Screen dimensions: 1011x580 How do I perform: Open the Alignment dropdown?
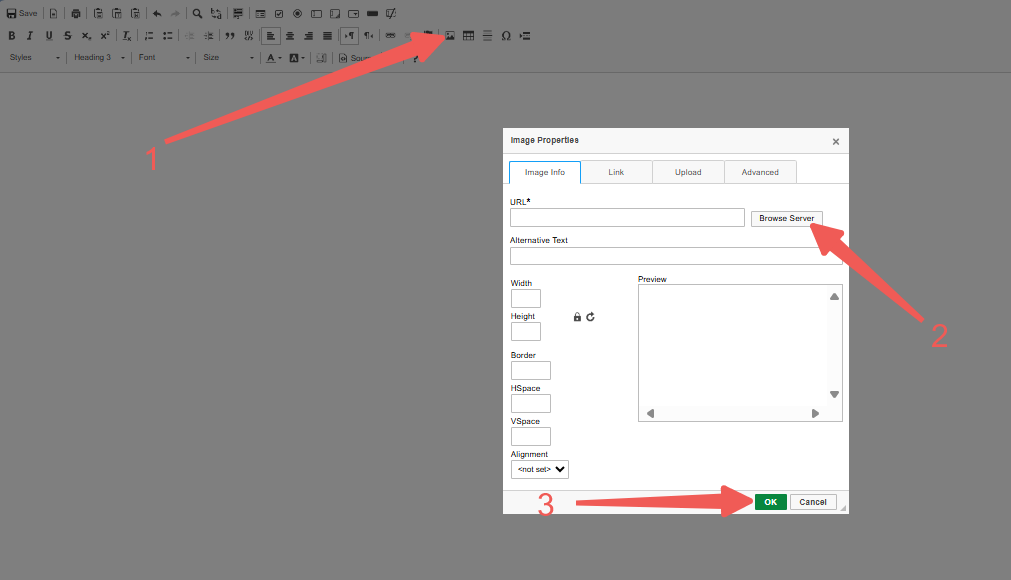(540, 469)
